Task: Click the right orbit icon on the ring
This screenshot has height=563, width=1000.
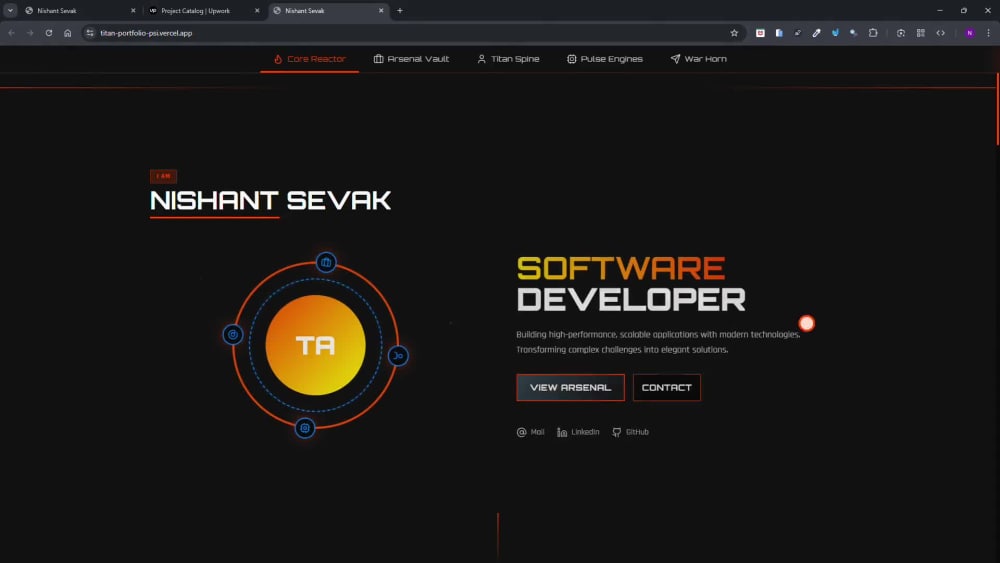Action: 398,356
